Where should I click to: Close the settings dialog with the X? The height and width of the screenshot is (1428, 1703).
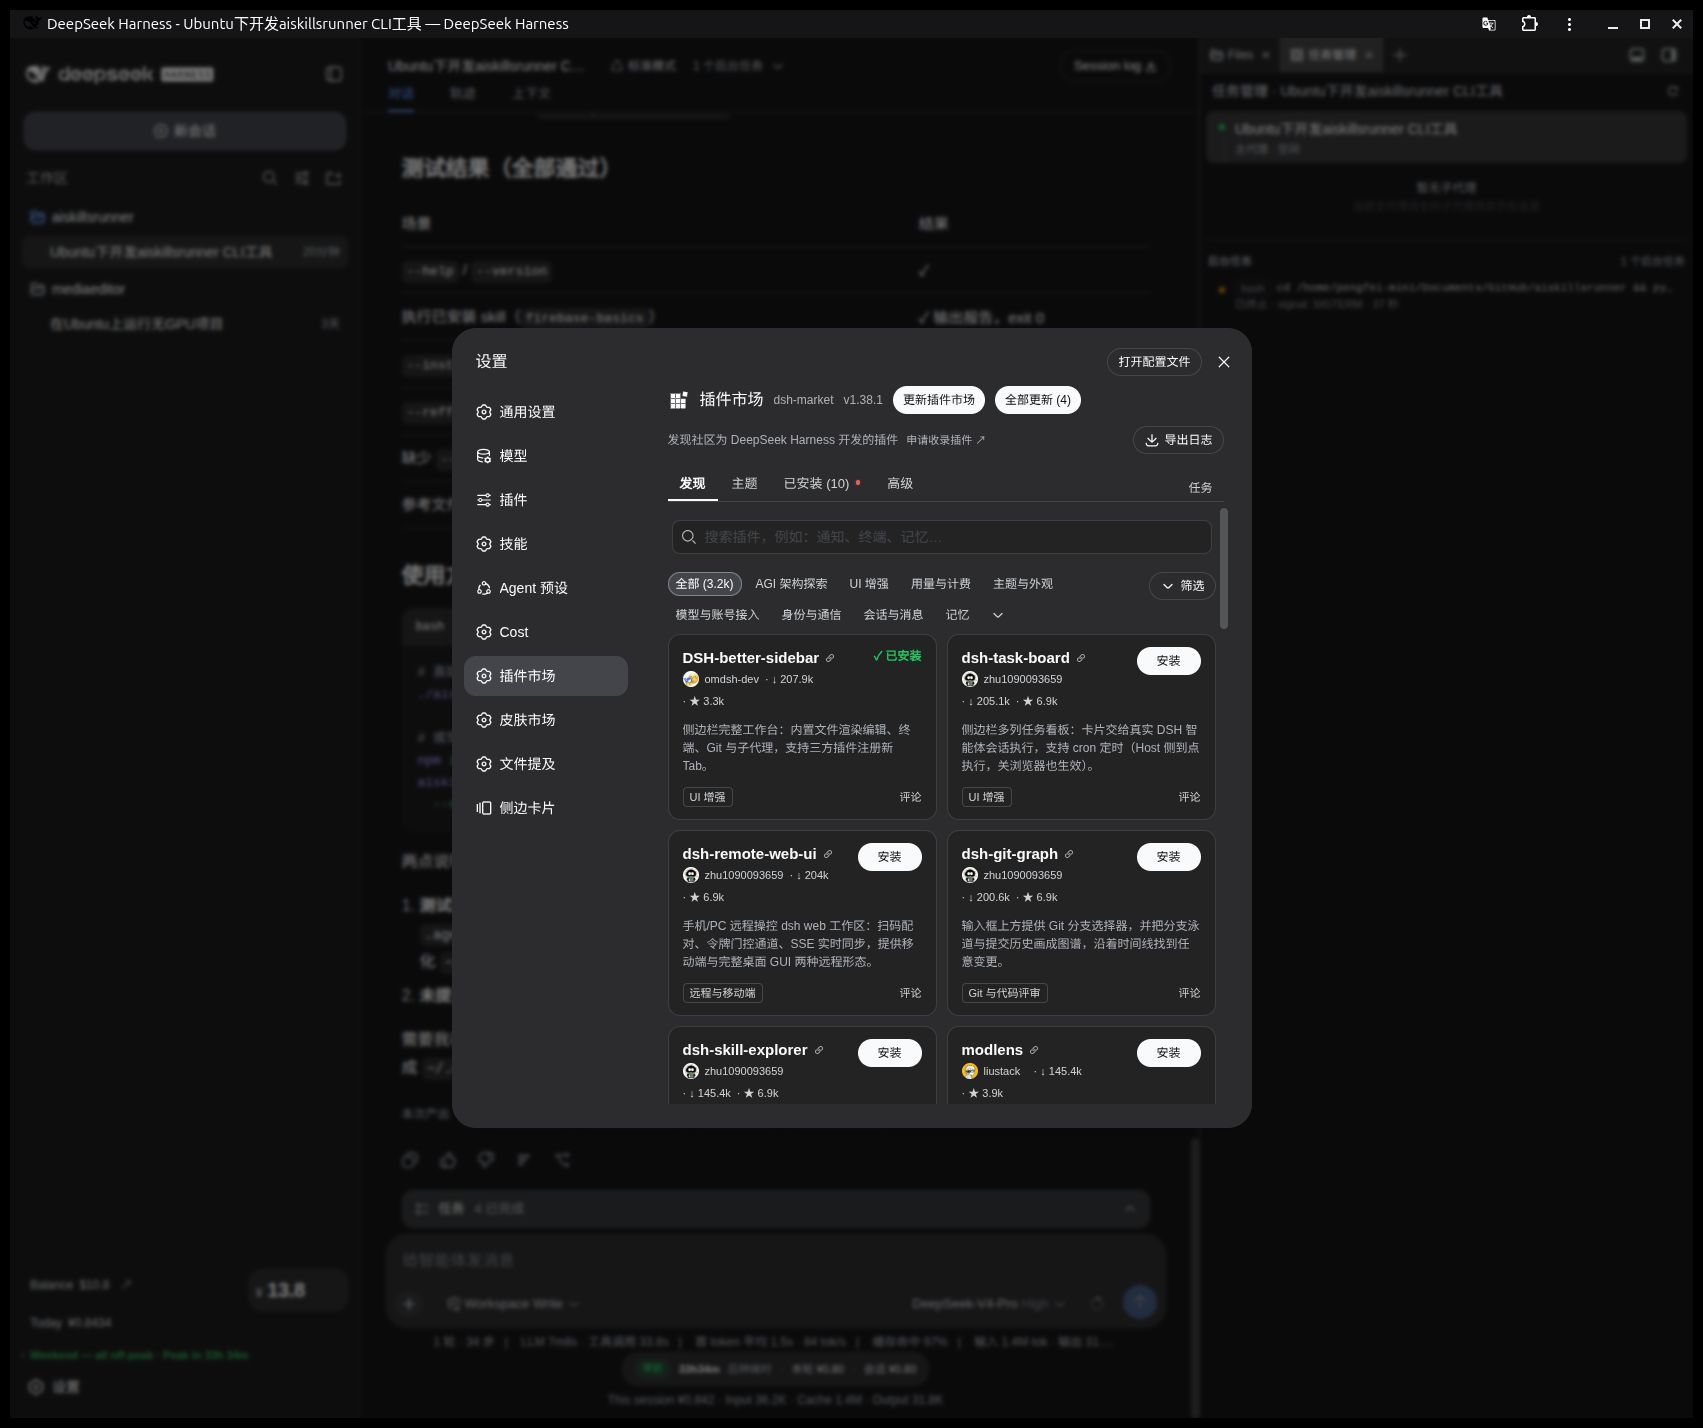[x=1224, y=362]
